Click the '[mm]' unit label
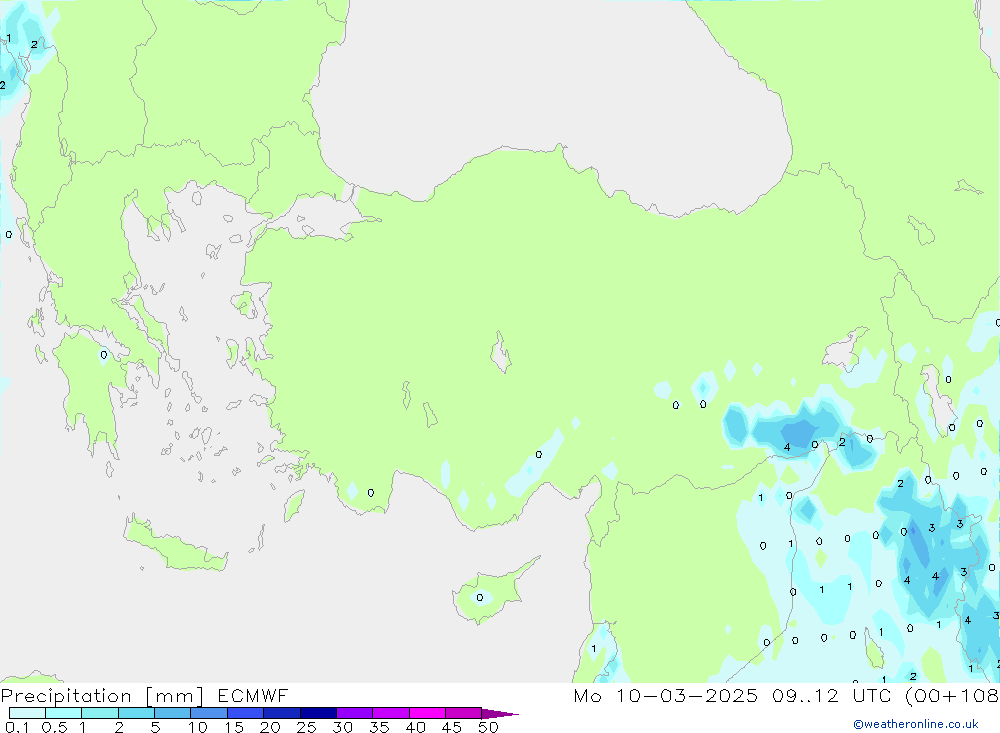Screen dimensions: 1000x733 click(175, 695)
